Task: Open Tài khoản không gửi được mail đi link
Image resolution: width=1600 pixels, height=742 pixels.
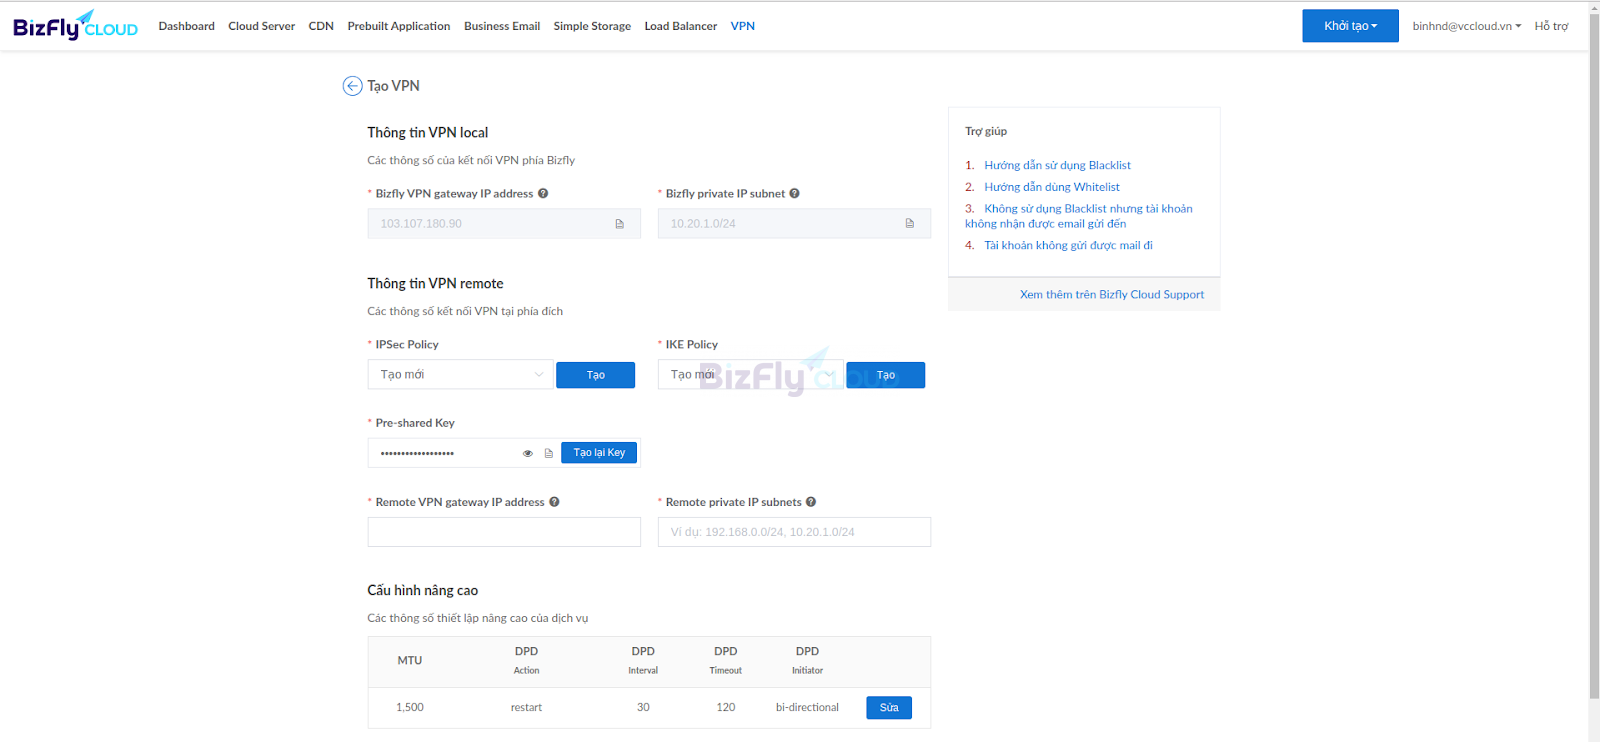Action: click(x=1068, y=245)
